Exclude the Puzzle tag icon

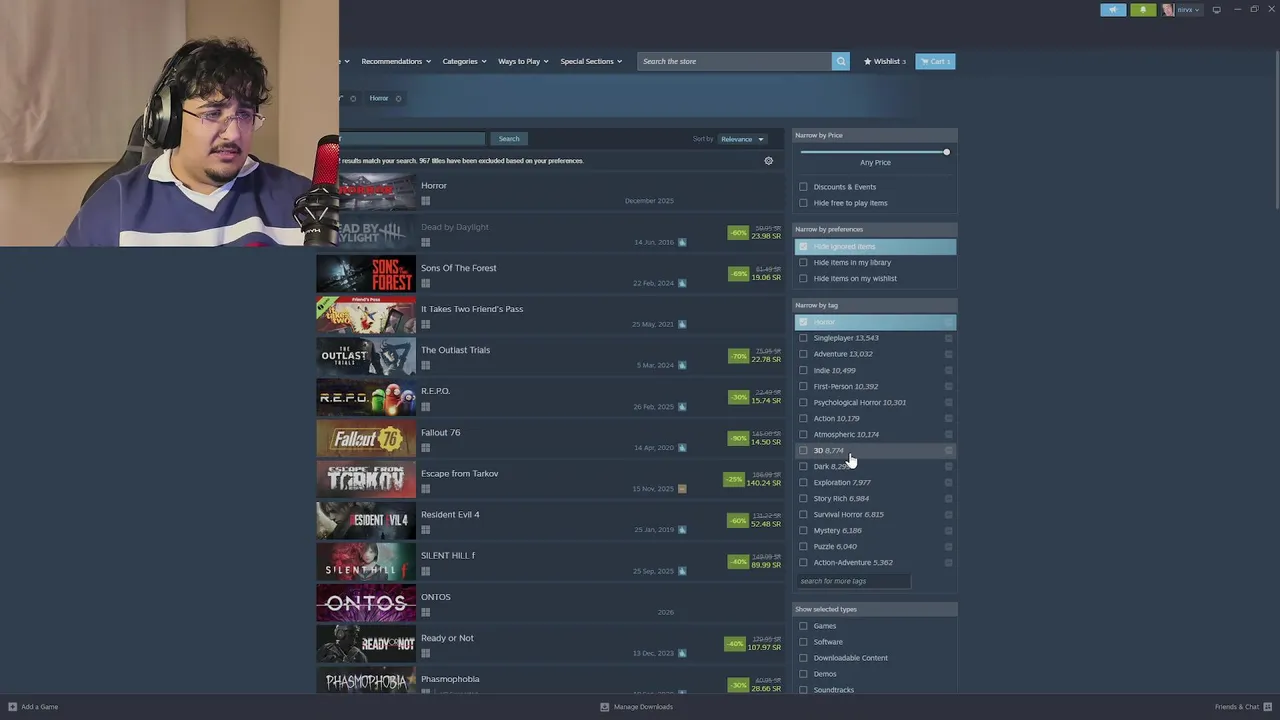(x=948, y=546)
